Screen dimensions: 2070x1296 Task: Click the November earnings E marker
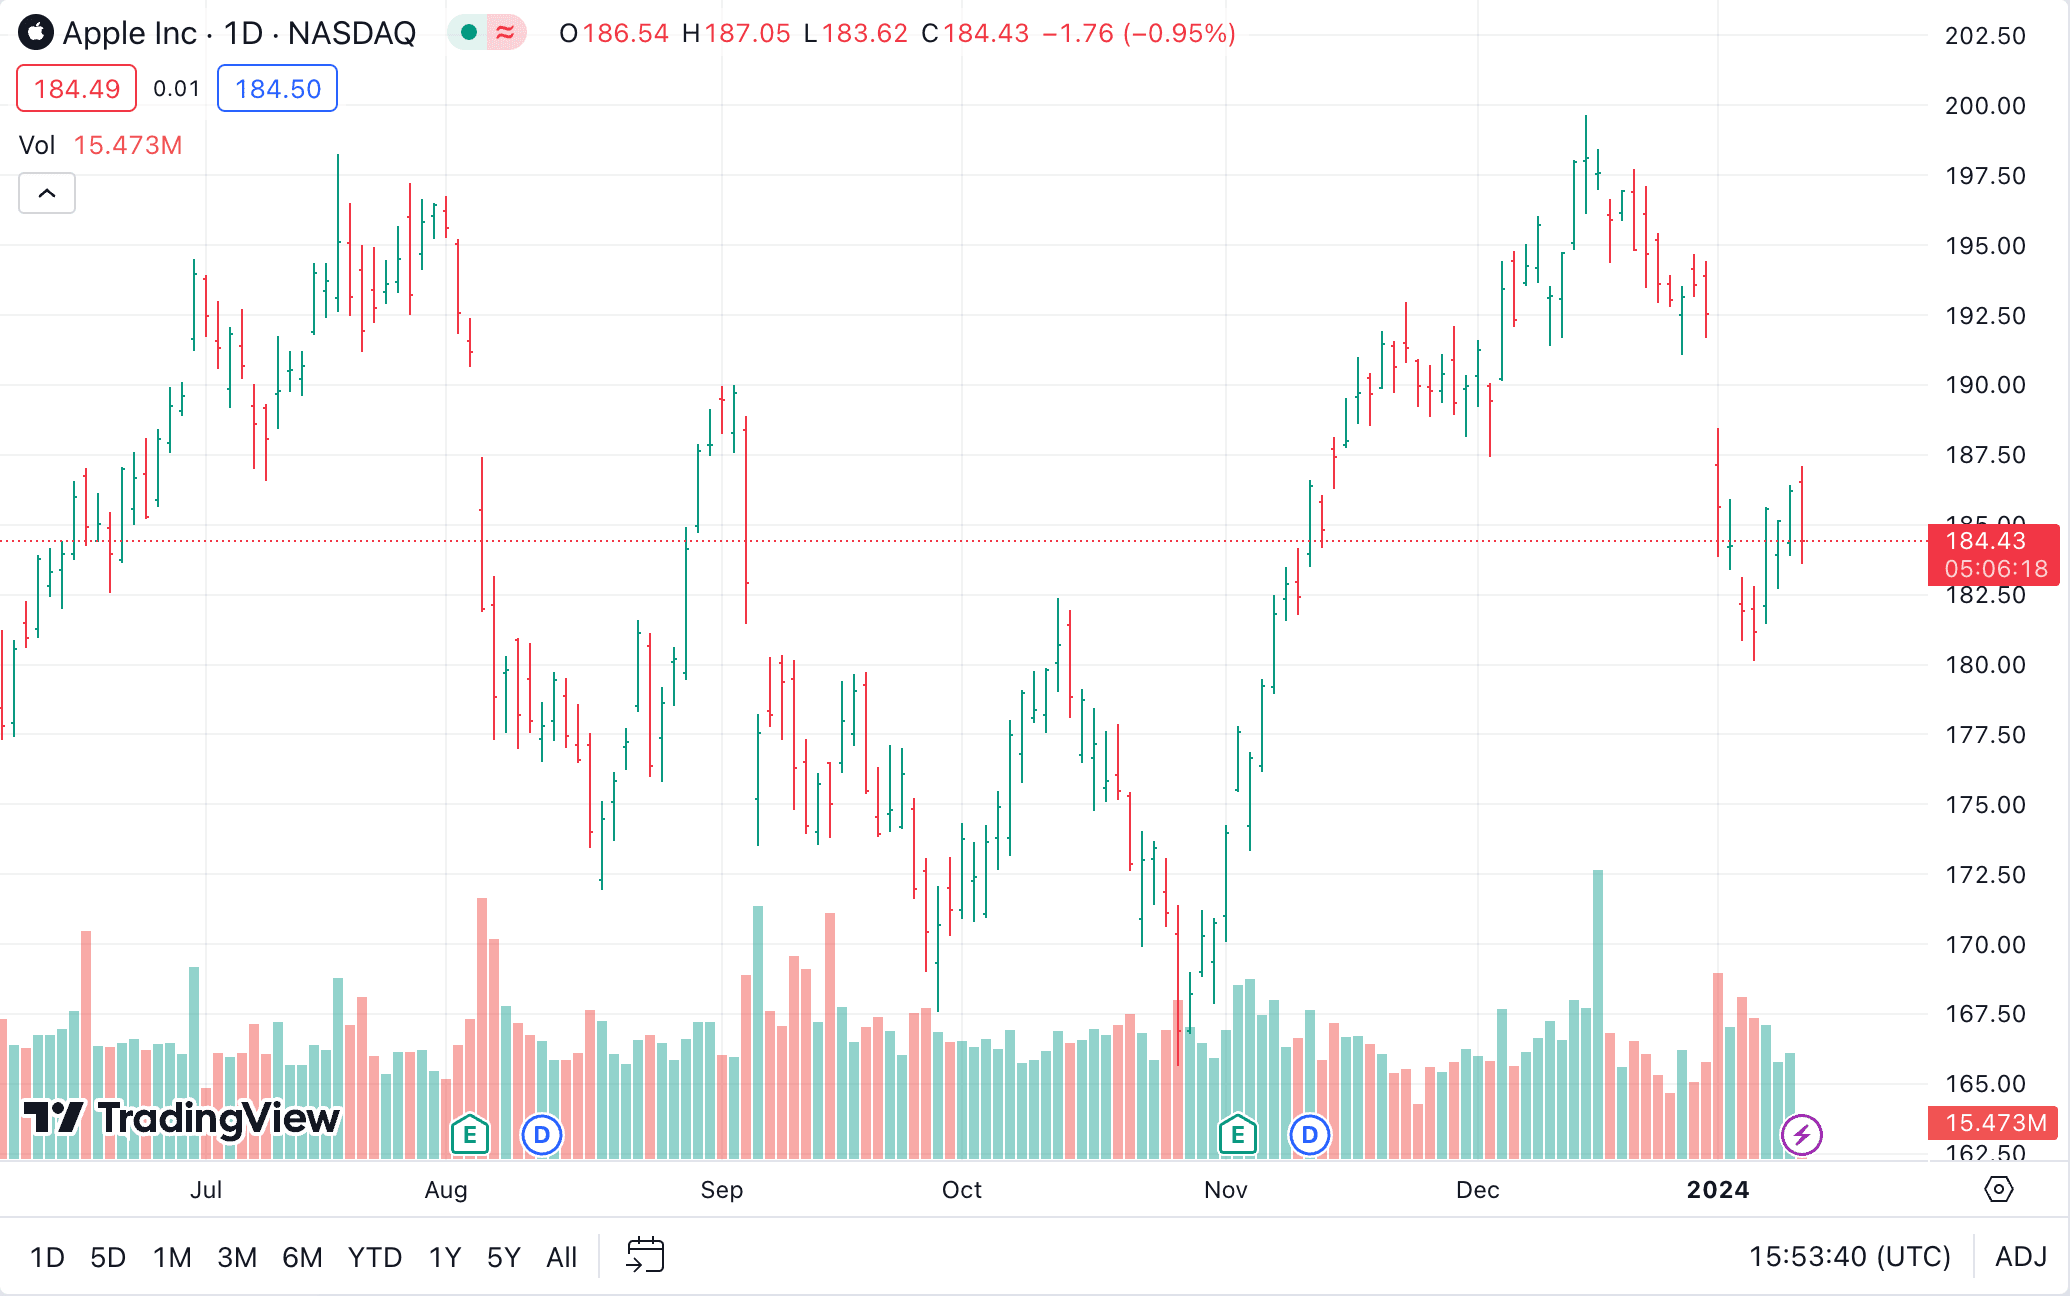coord(1238,1135)
